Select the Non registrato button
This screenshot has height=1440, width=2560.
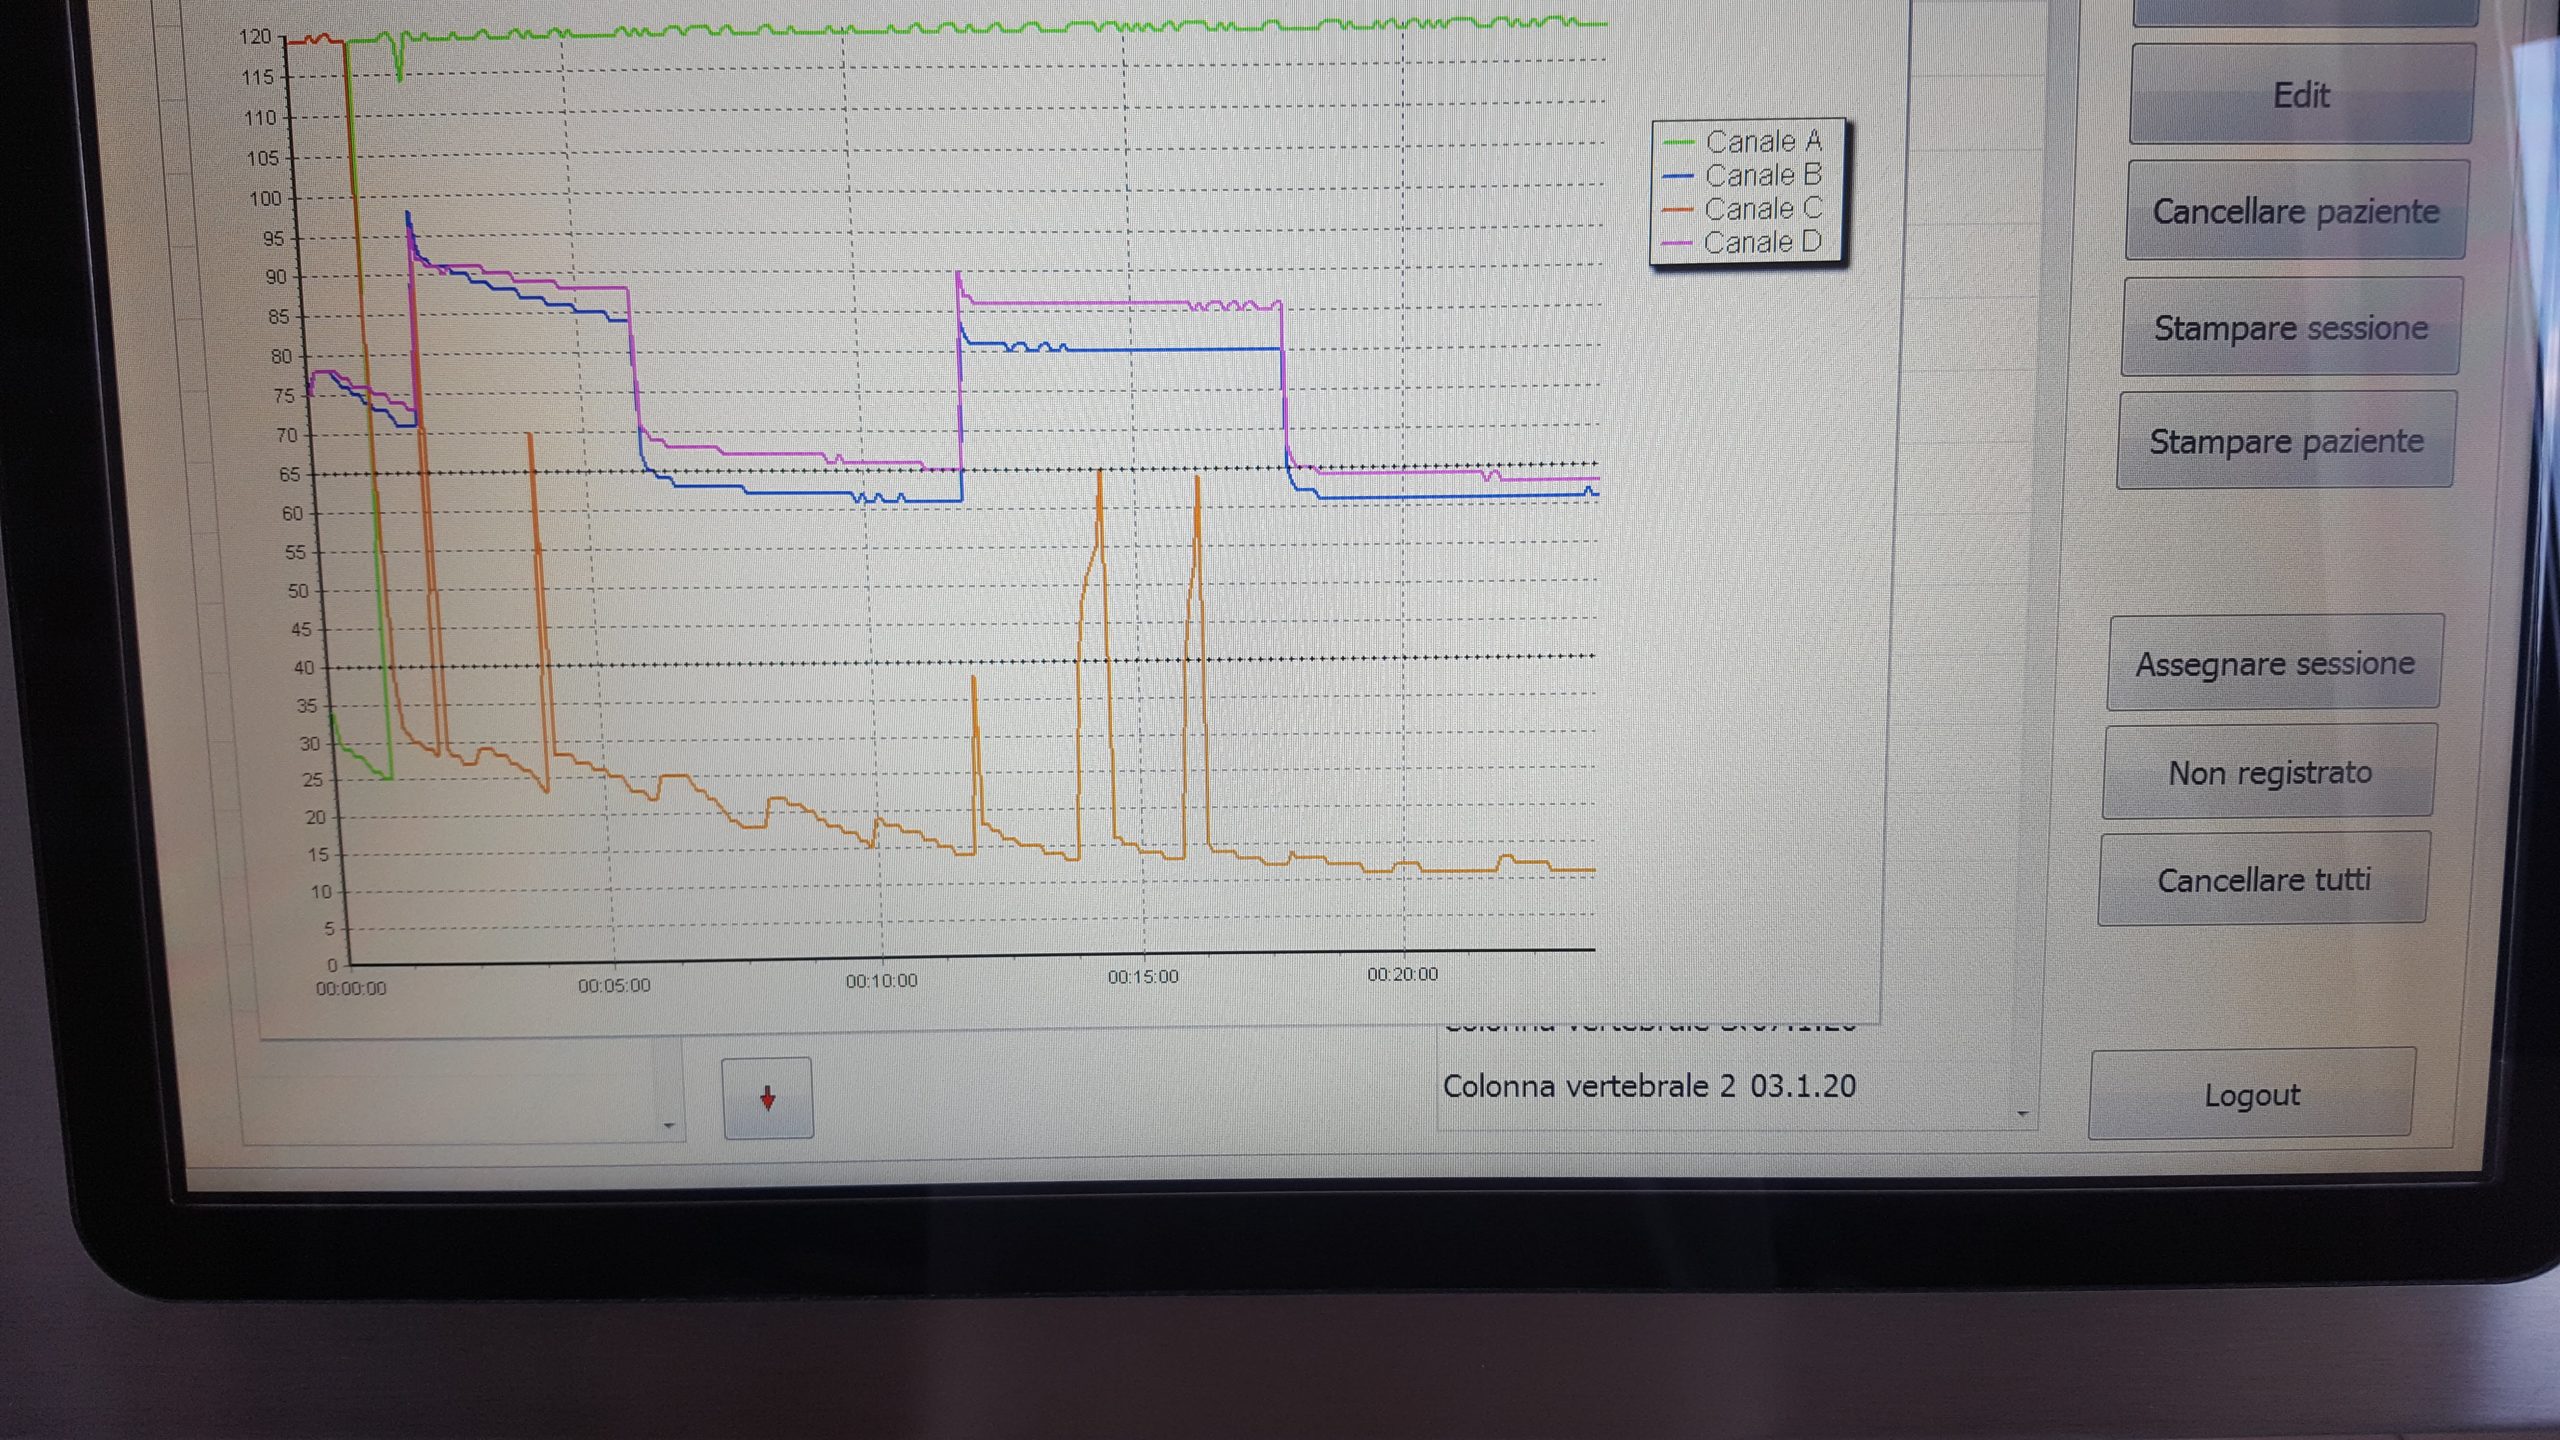(x=2269, y=772)
